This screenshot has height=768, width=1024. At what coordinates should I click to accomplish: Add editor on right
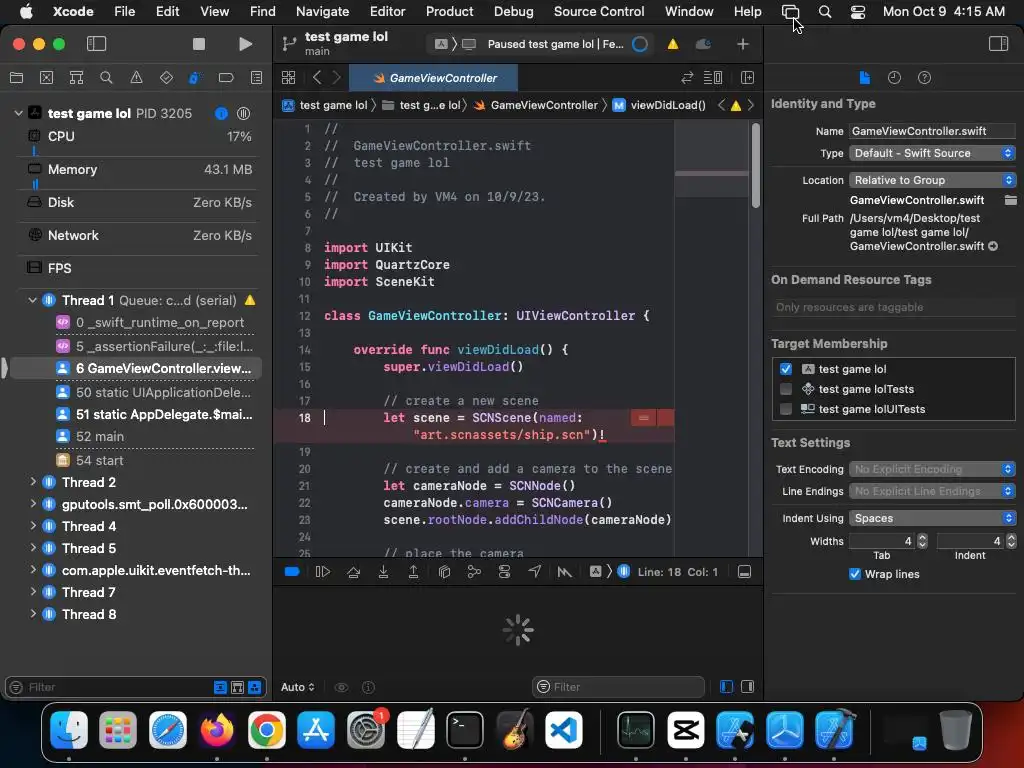coord(747,78)
